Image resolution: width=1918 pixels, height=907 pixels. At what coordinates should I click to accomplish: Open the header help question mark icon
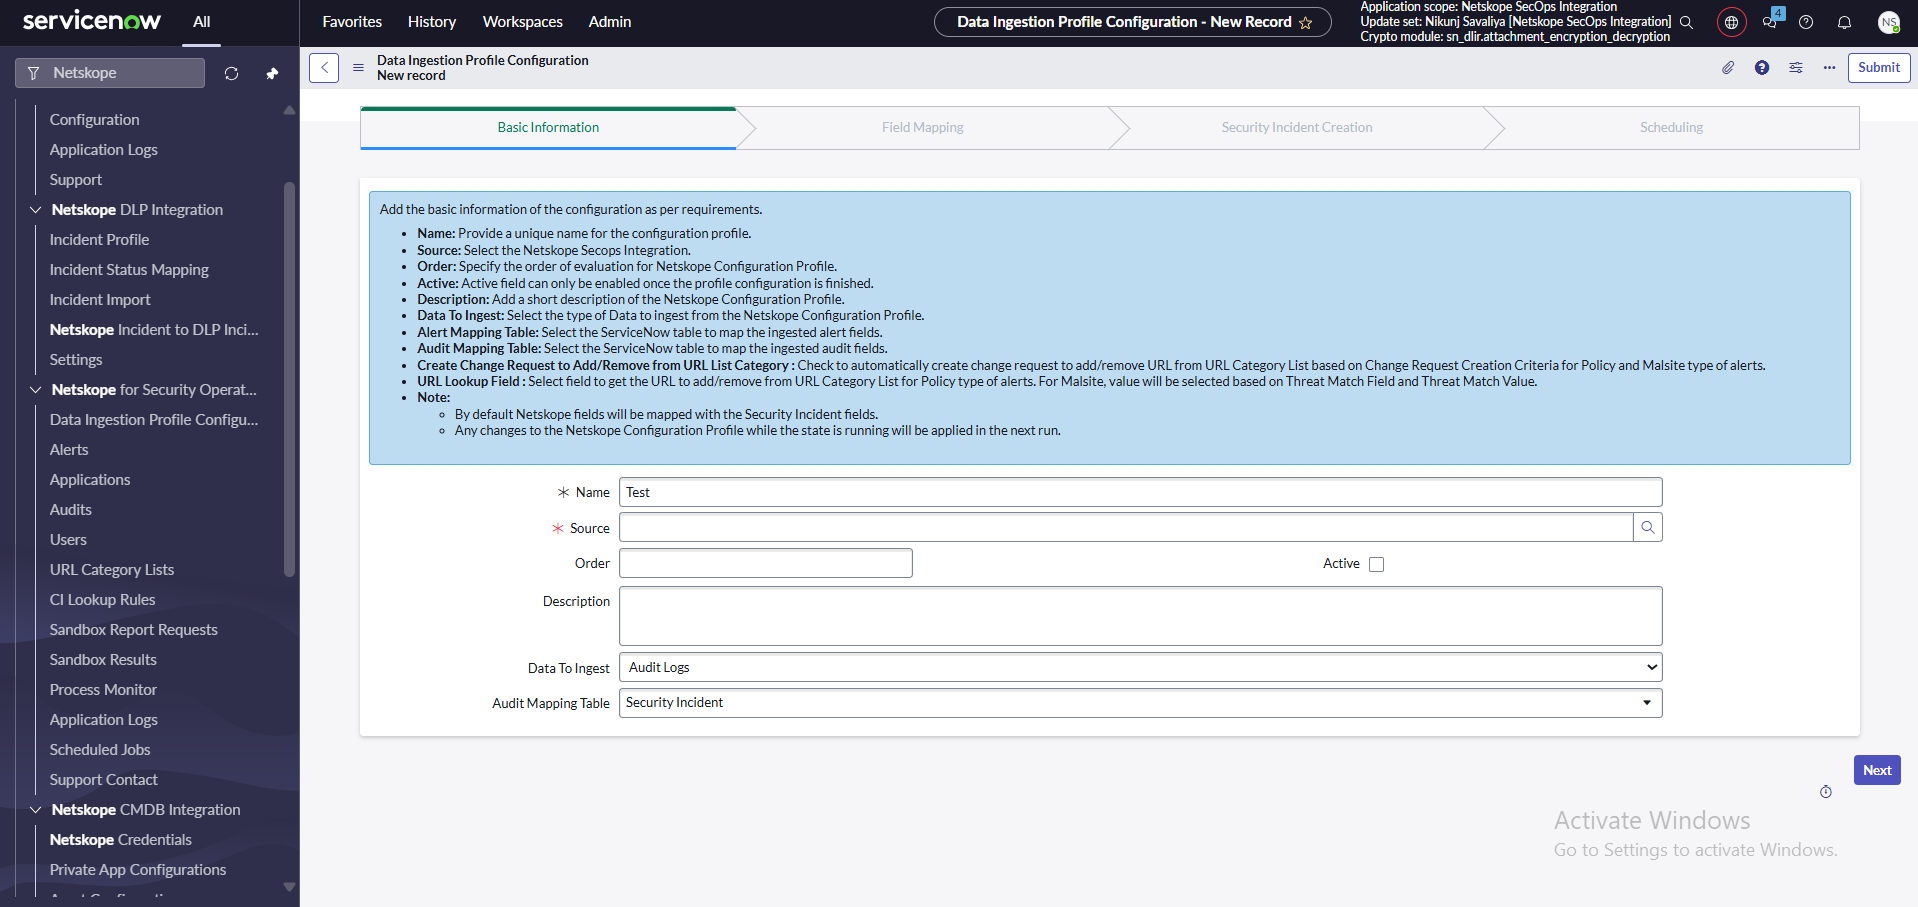[x=1806, y=22]
